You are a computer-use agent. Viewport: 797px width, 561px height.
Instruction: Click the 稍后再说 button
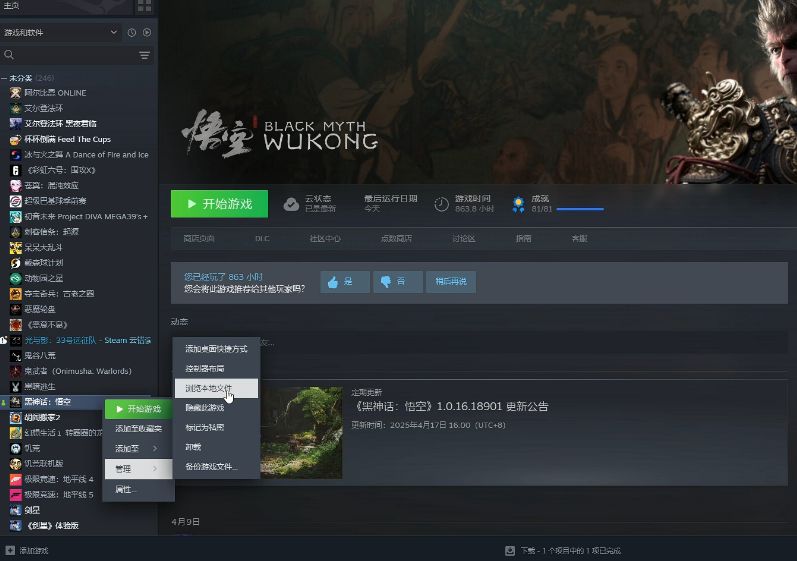point(451,282)
